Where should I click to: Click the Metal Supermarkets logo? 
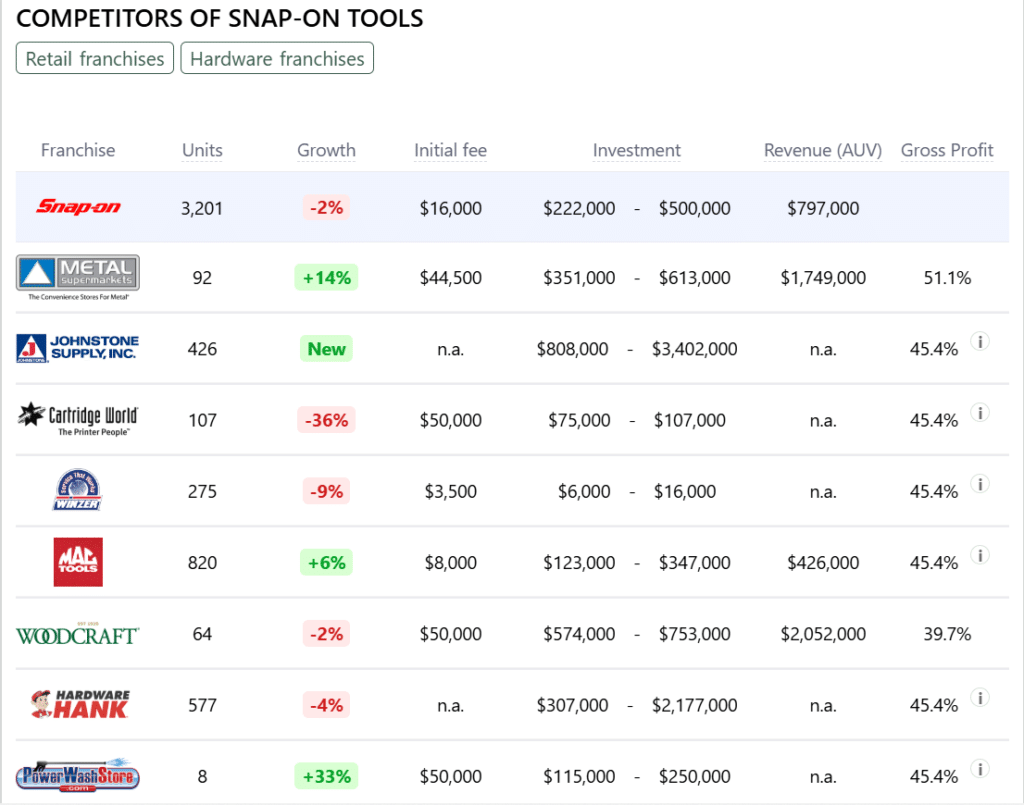point(78,277)
